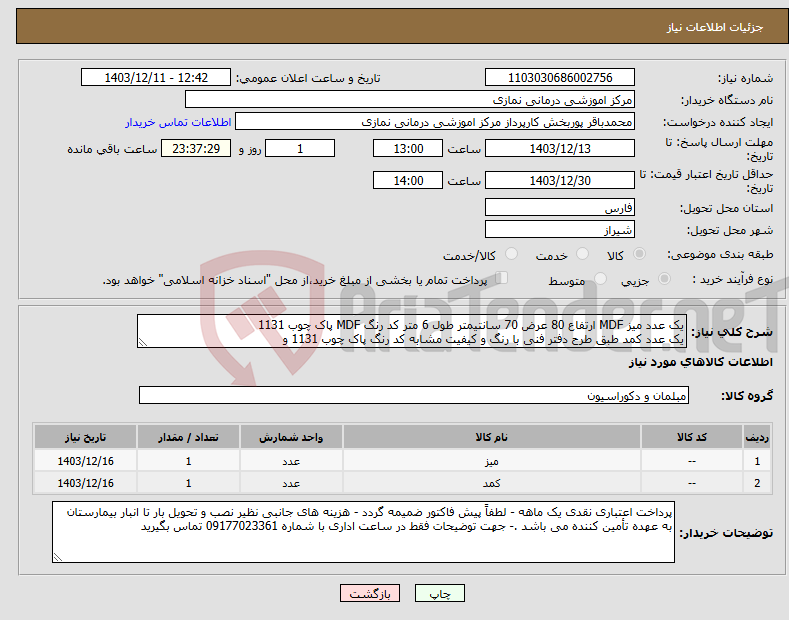Open the اطلاعات تماس خریدار link
This screenshot has width=789, height=620.
tap(178, 122)
